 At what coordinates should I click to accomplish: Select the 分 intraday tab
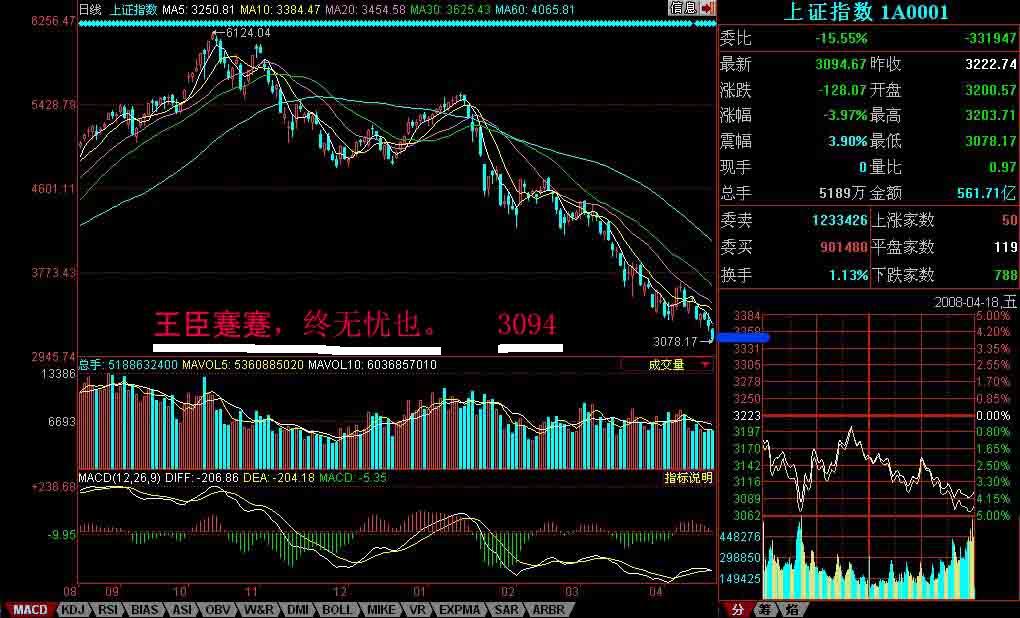738,609
